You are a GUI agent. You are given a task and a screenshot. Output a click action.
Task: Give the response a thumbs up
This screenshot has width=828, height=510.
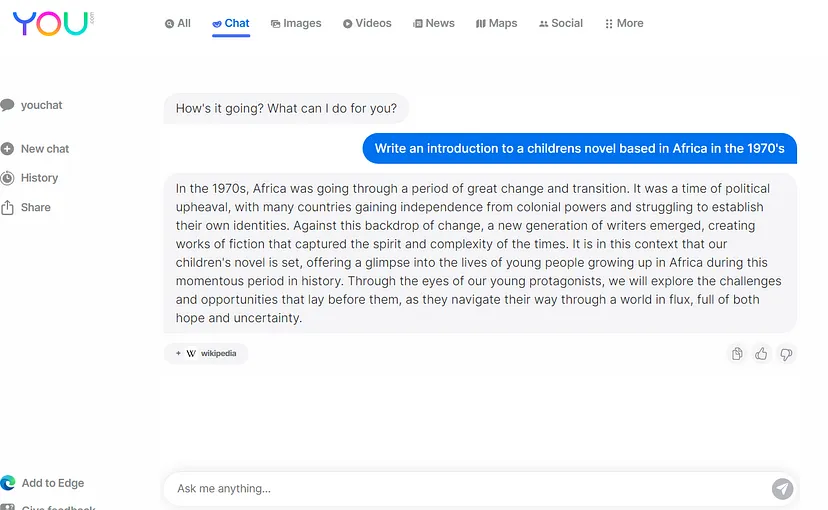pos(761,354)
